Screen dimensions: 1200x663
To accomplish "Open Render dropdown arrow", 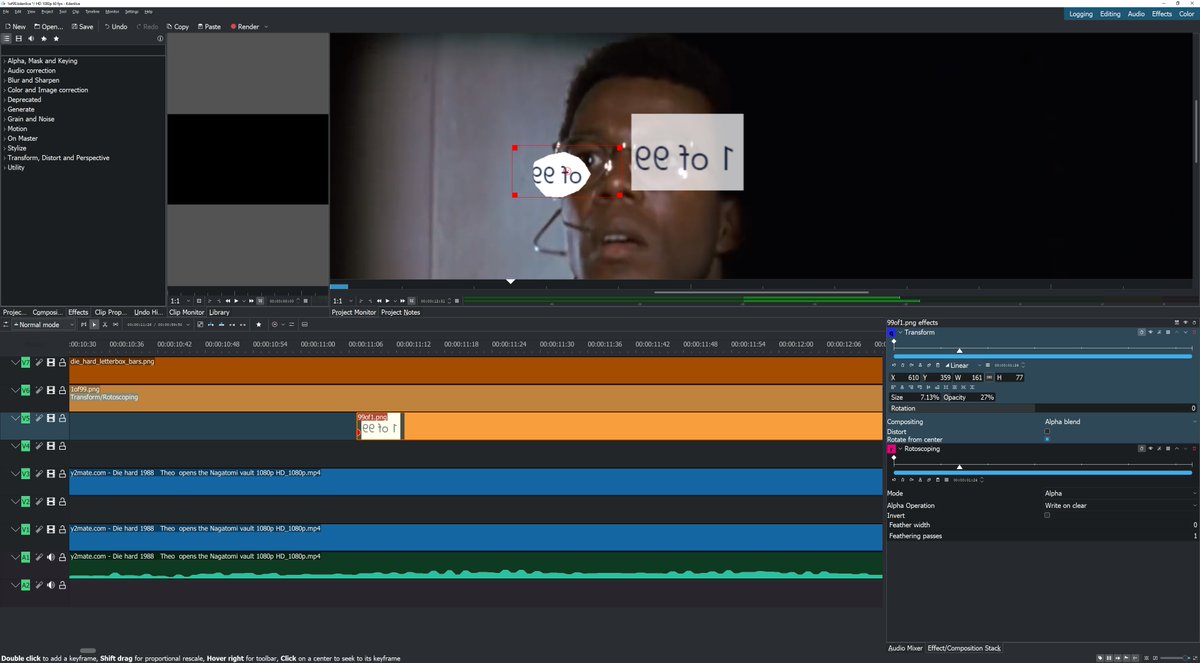I will pos(266,27).
